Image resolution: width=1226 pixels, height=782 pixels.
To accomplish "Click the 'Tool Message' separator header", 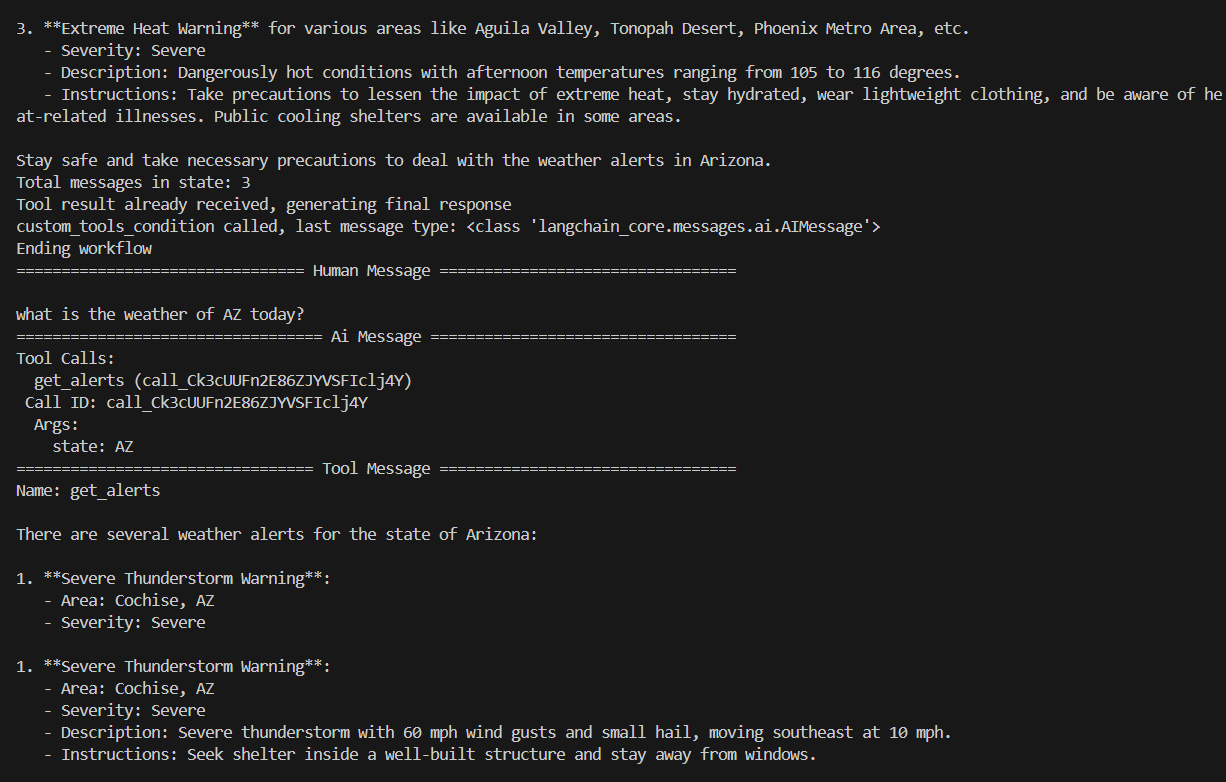I will tap(376, 468).
